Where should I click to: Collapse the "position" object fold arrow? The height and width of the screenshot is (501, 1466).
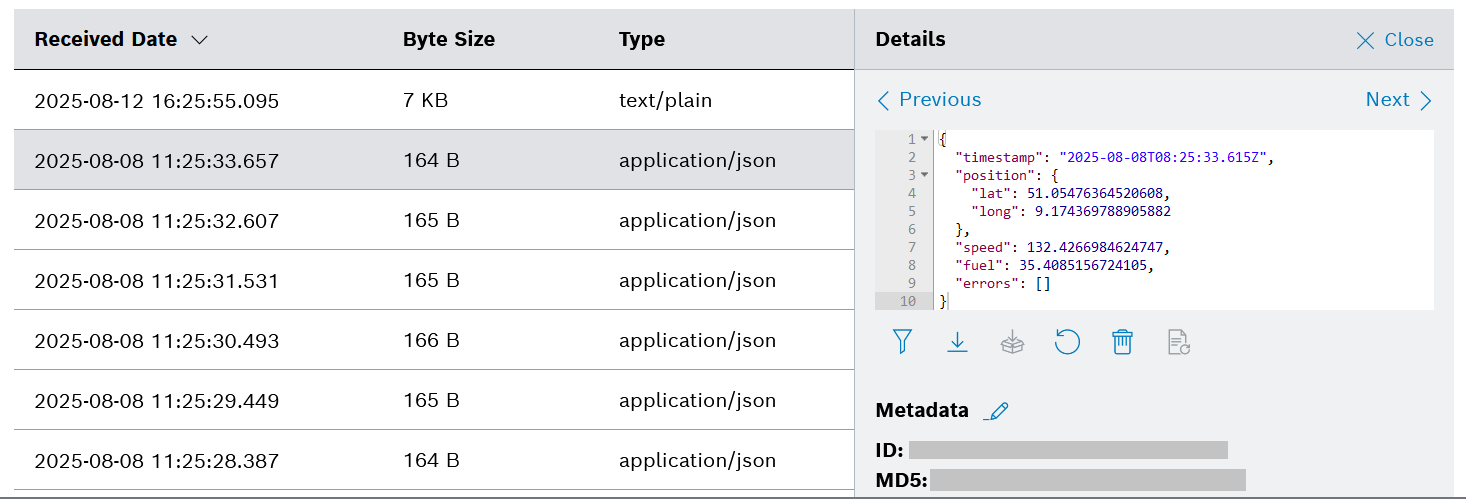coord(924,175)
